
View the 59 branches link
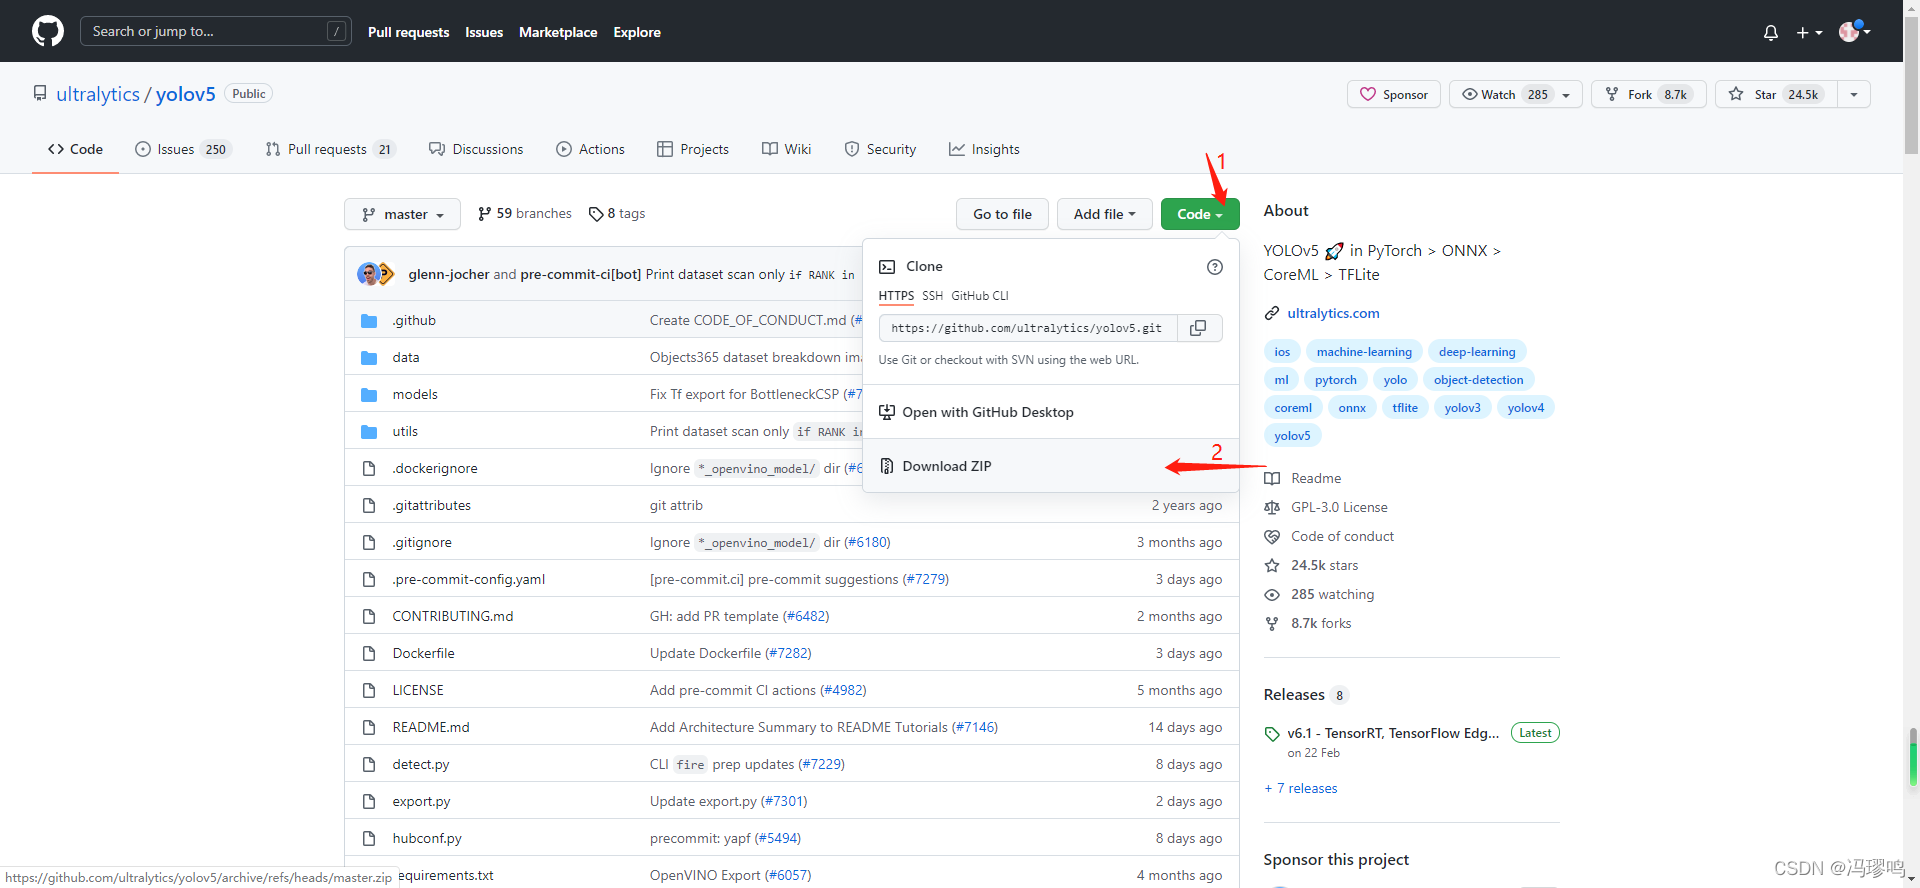(x=525, y=213)
